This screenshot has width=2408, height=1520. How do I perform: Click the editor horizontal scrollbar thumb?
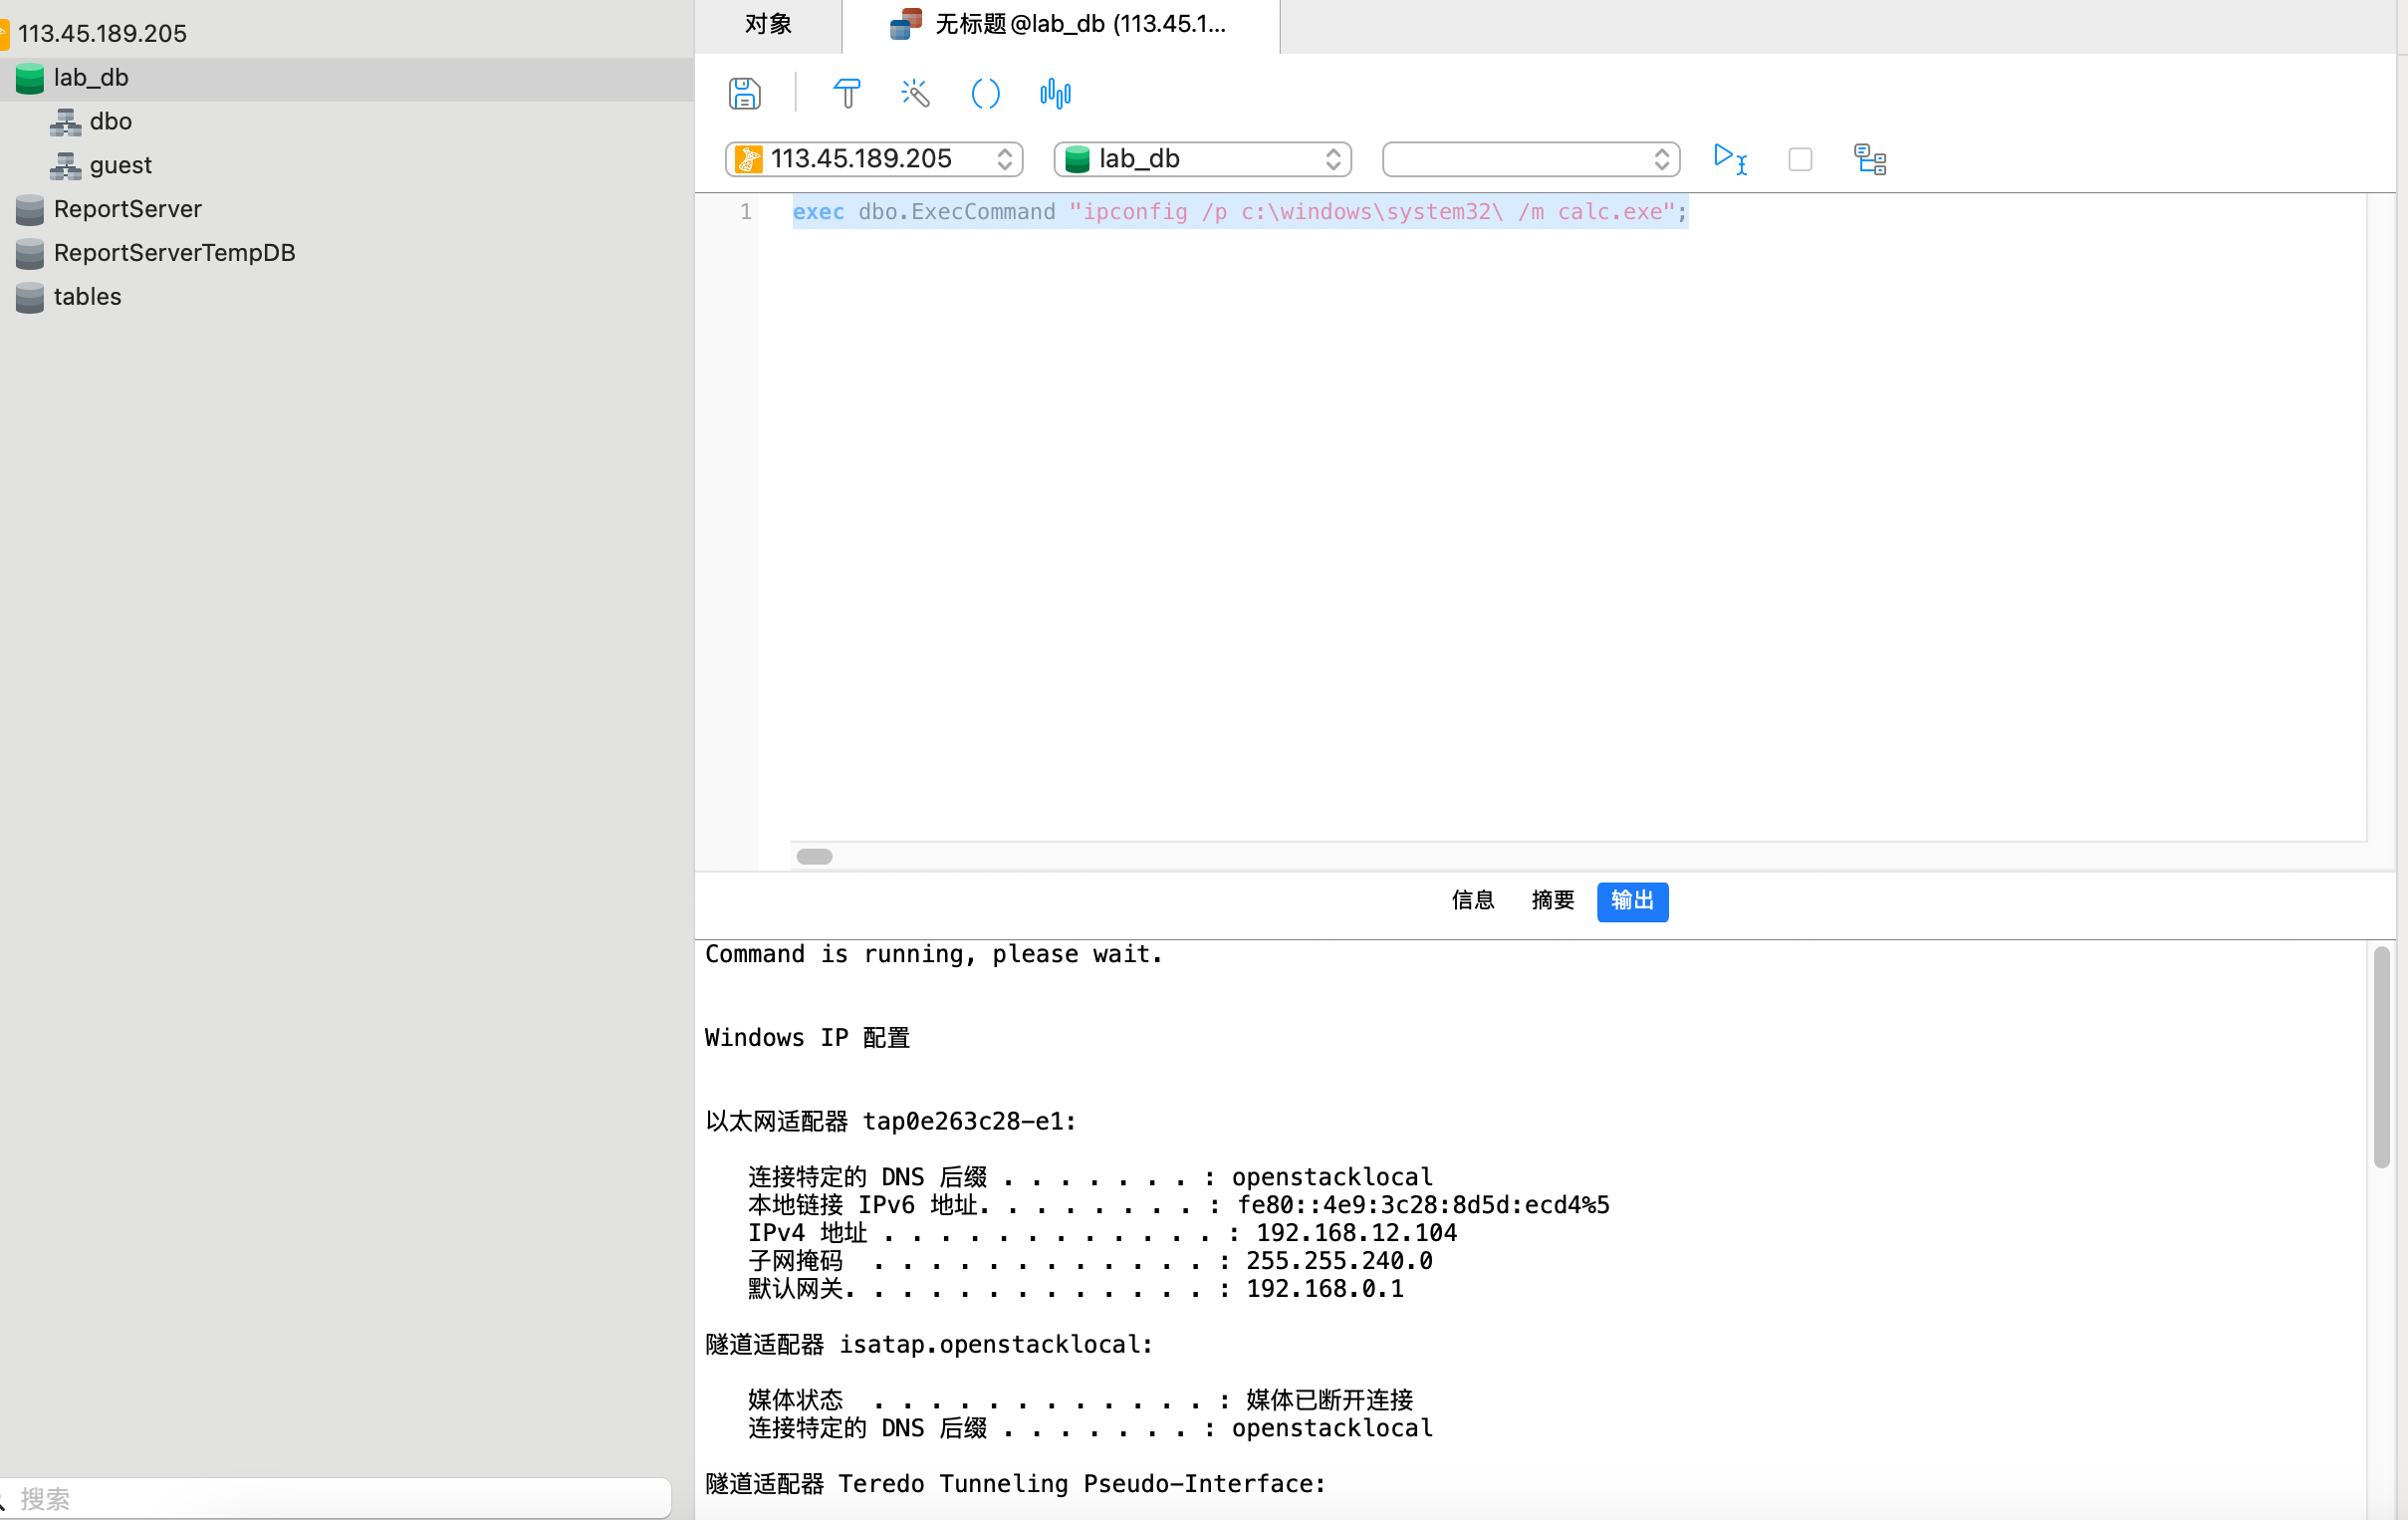click(x=814, y=856)
